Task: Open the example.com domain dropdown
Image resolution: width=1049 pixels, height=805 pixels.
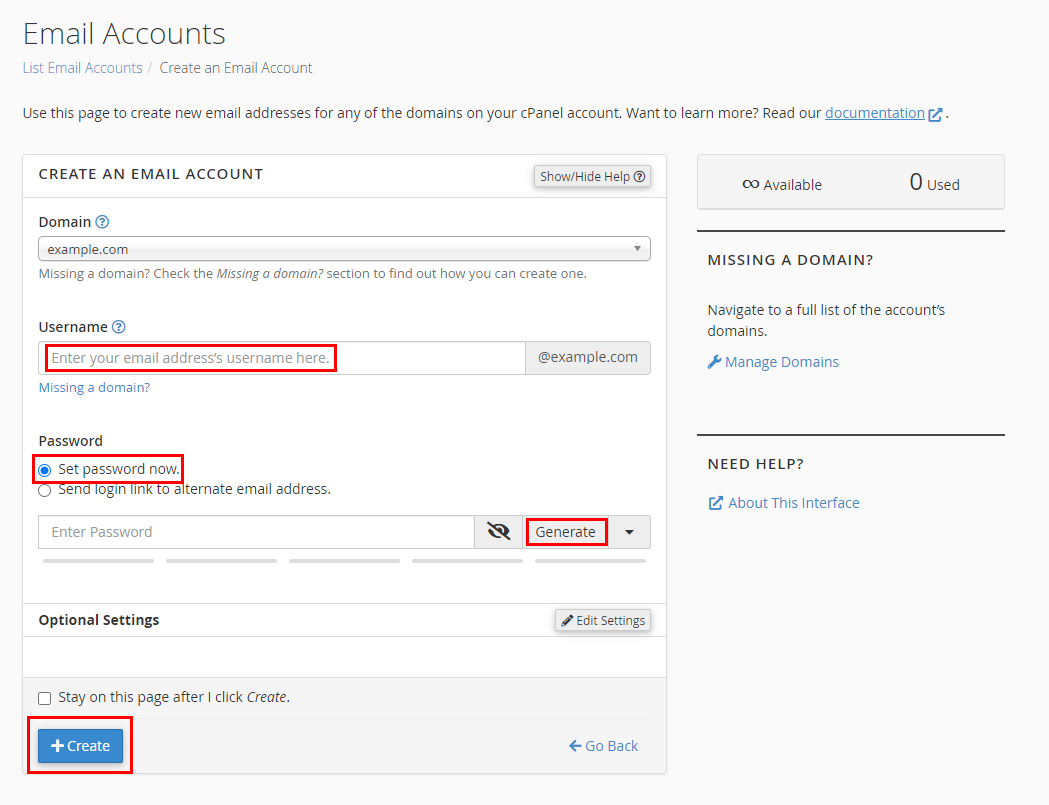Action: tap(344, 248)
